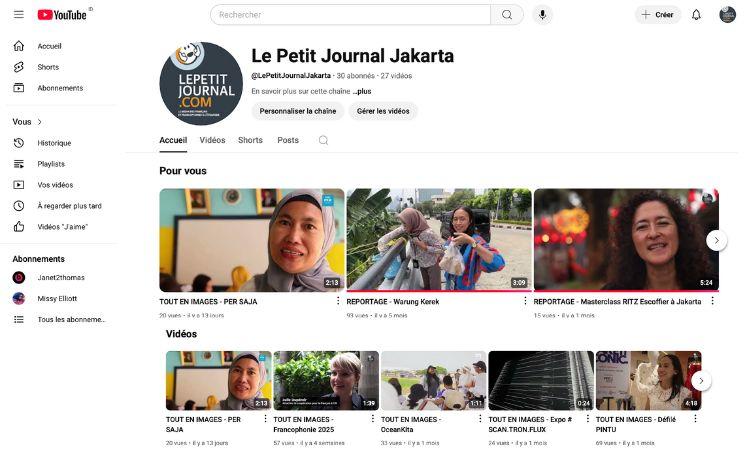The image size is (745, 465).
Task: Open Shorts from the sidebar
Action: [47, 67]
